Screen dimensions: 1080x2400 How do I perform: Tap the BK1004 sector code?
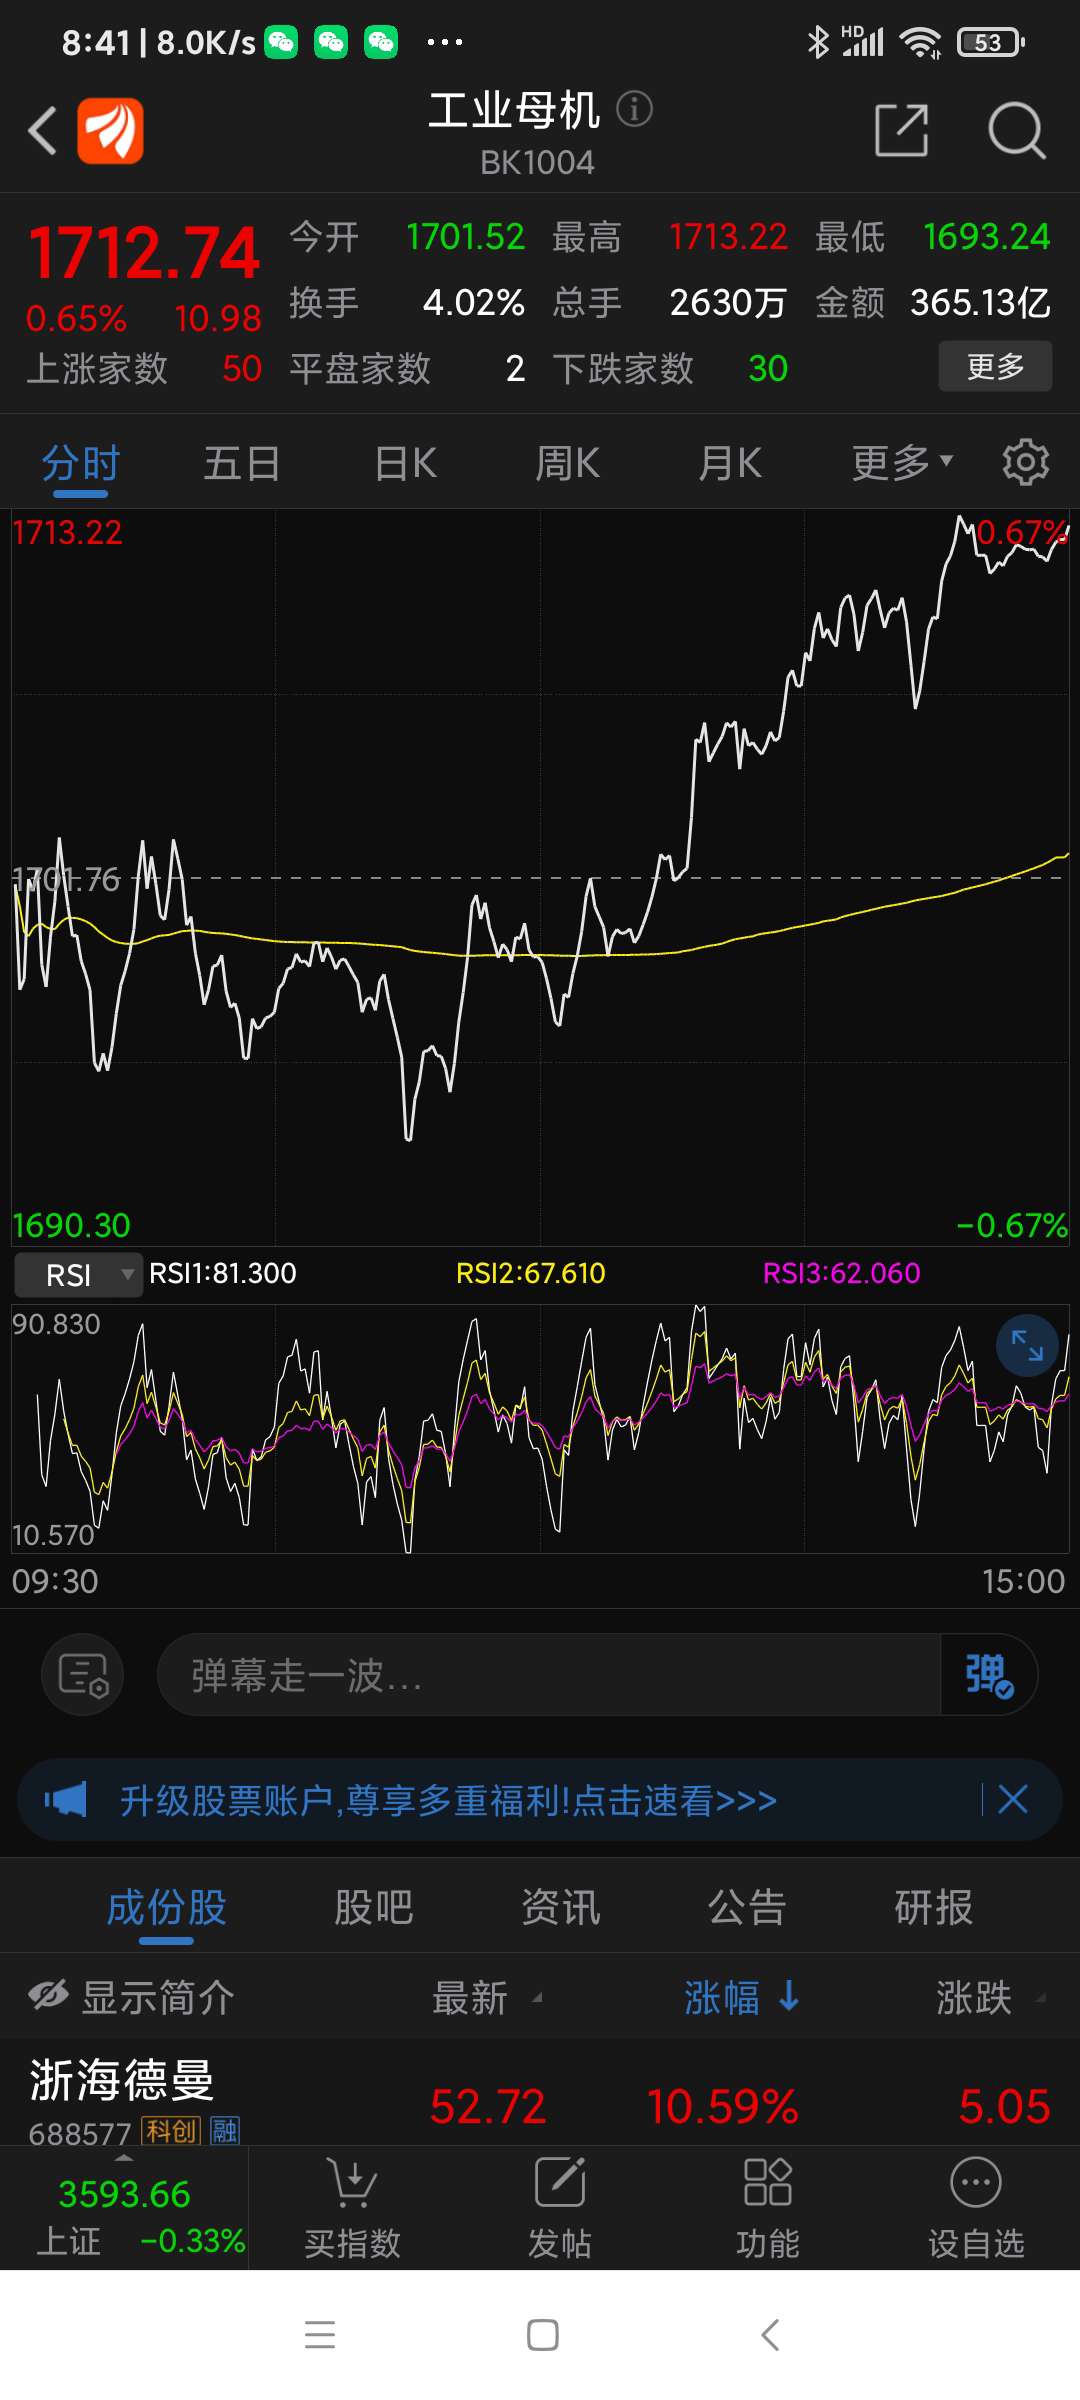tap(537, 162)
